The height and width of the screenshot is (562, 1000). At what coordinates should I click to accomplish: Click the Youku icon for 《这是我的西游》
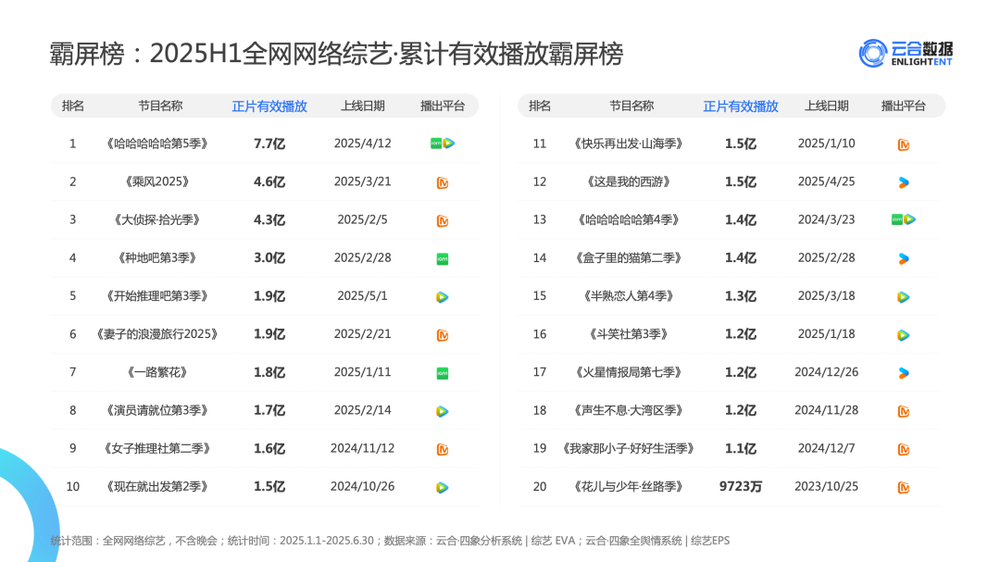click(903, 182)
